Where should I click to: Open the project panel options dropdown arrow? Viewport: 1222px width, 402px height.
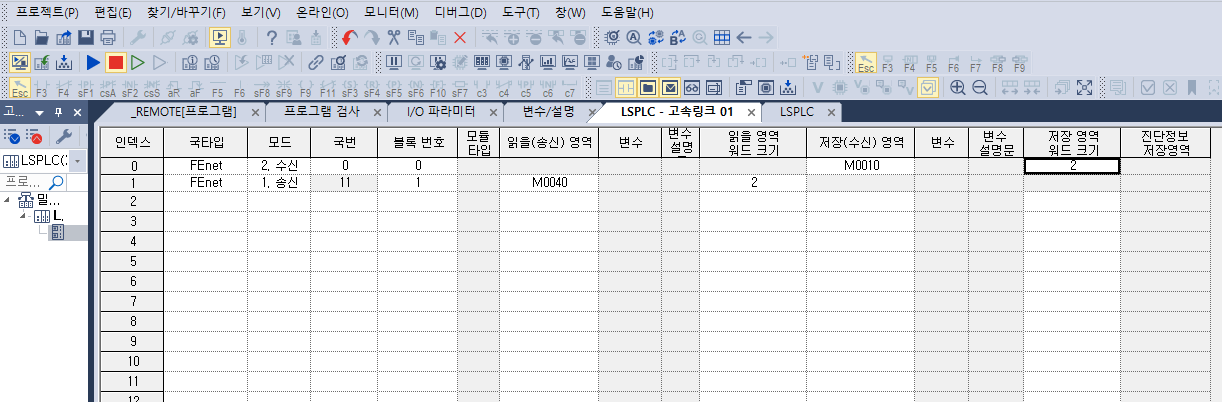pyautogui.click(x=39, y=112)
